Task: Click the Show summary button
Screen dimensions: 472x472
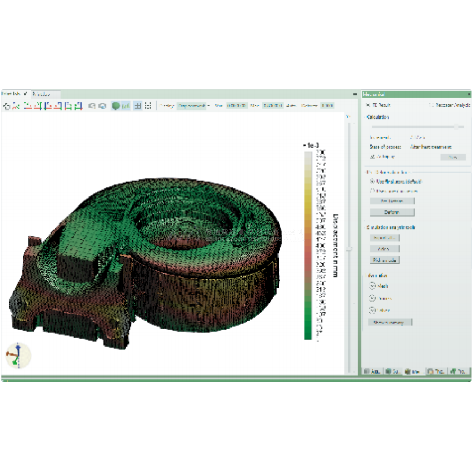Action: [x=390, y=322]
